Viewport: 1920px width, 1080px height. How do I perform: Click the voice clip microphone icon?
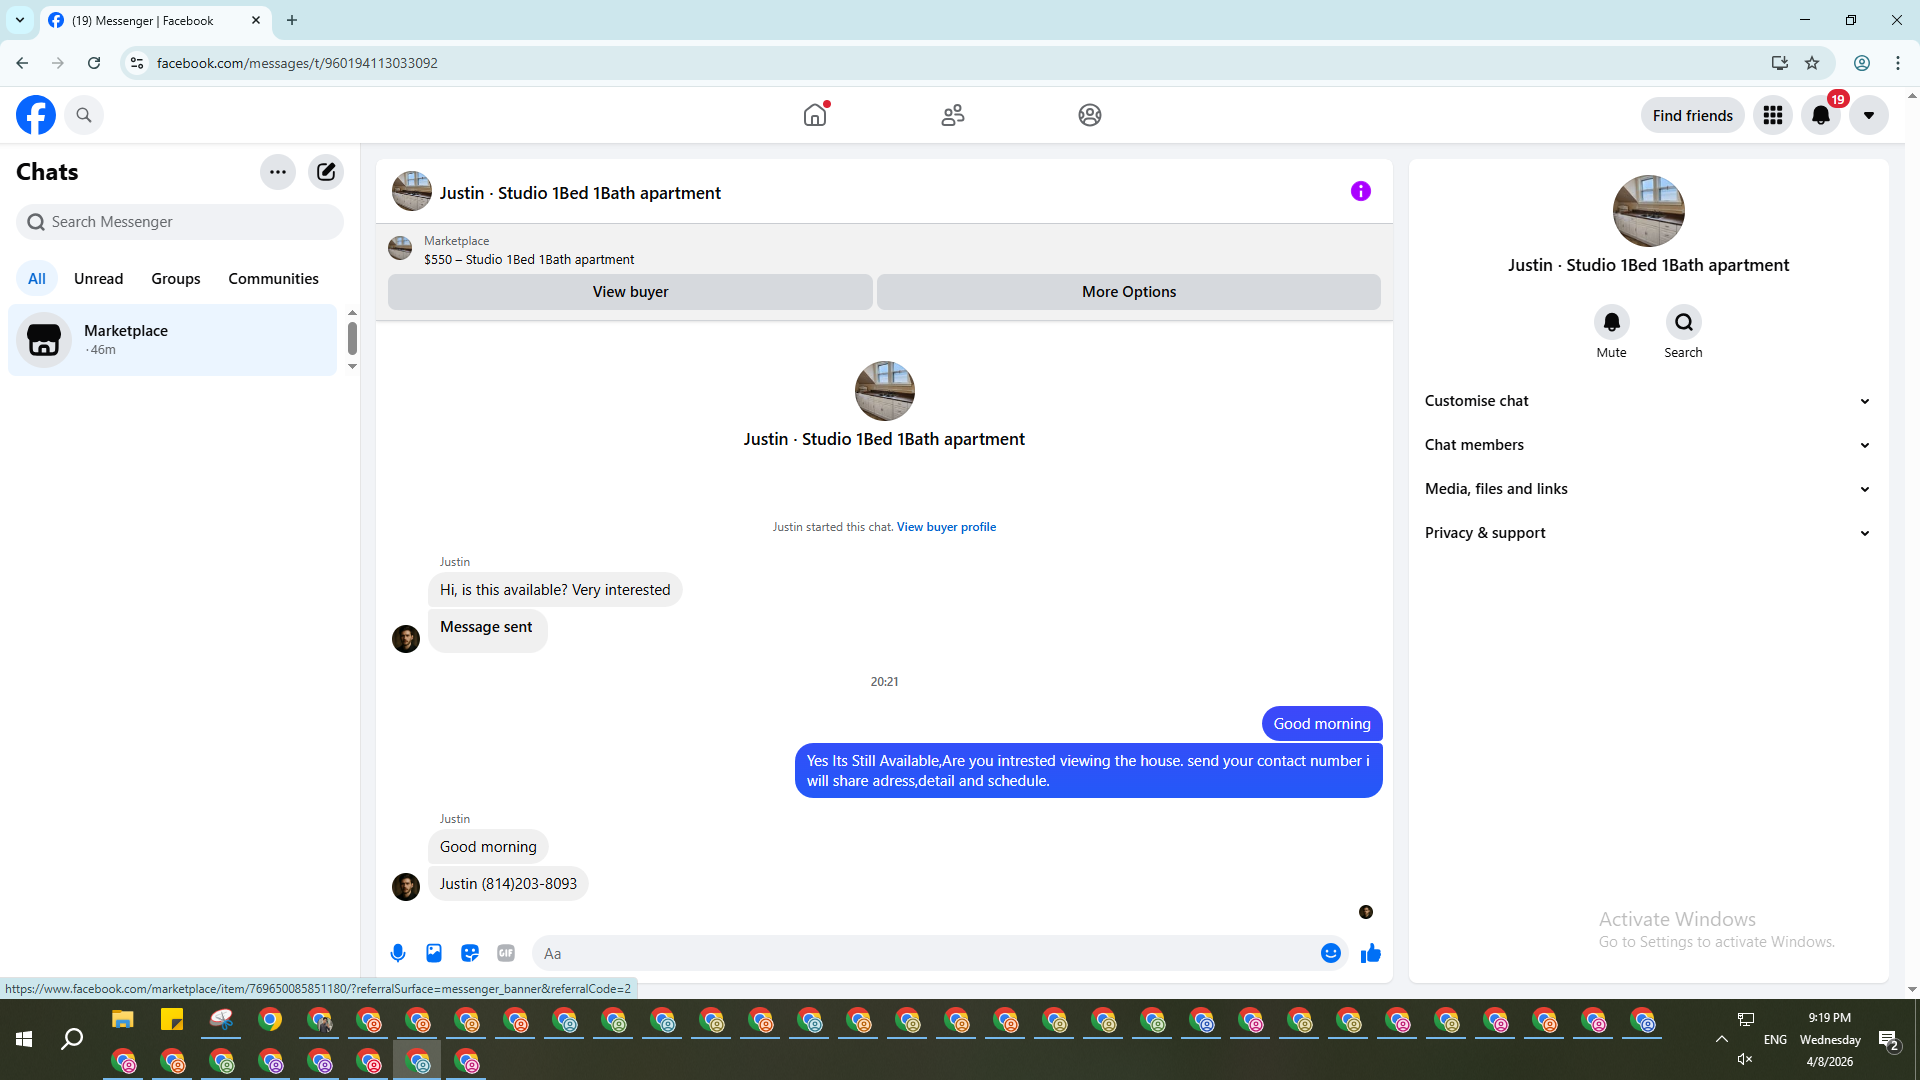(398, 953)
